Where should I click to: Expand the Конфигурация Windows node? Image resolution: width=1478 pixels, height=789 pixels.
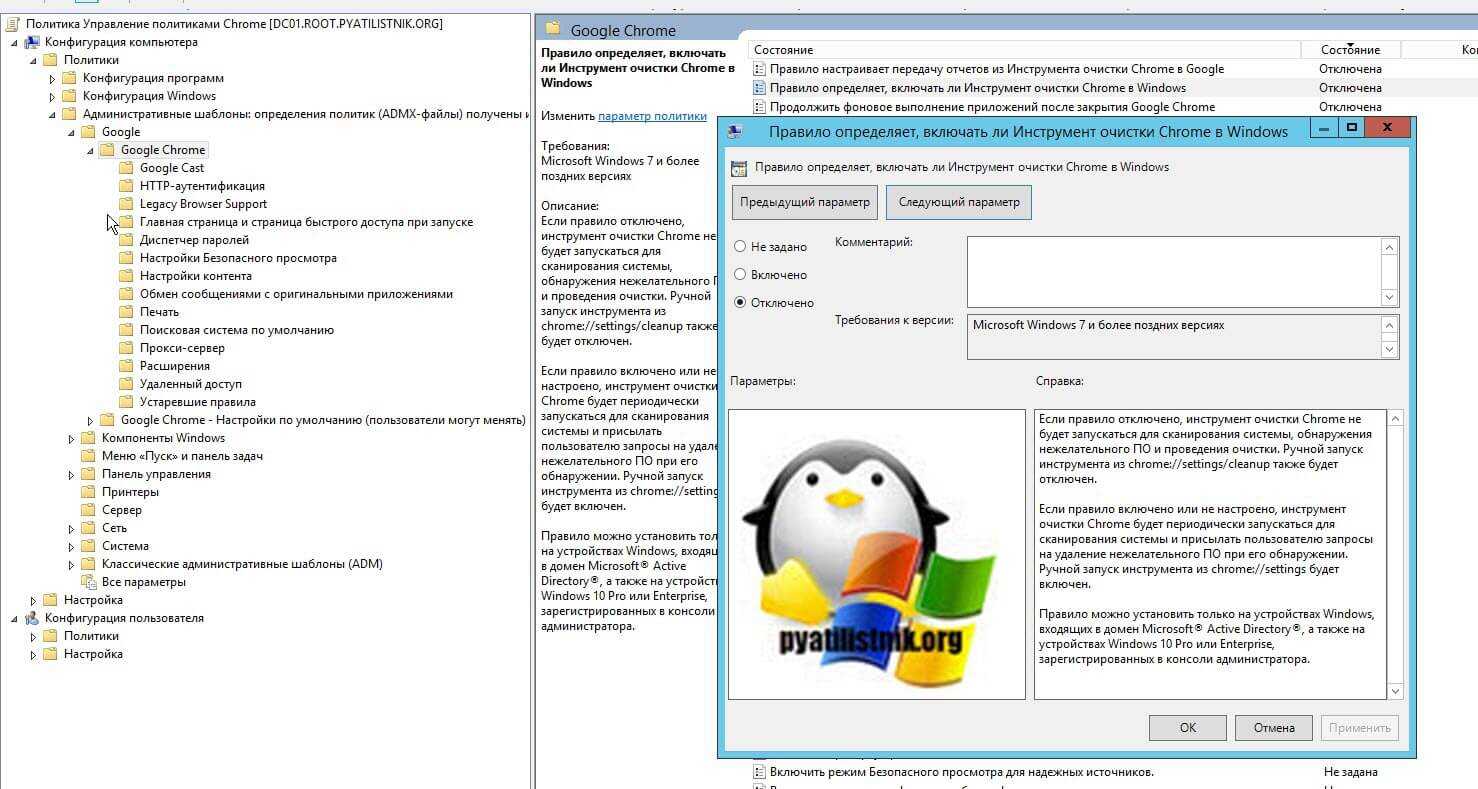click(x=53, y=96)
